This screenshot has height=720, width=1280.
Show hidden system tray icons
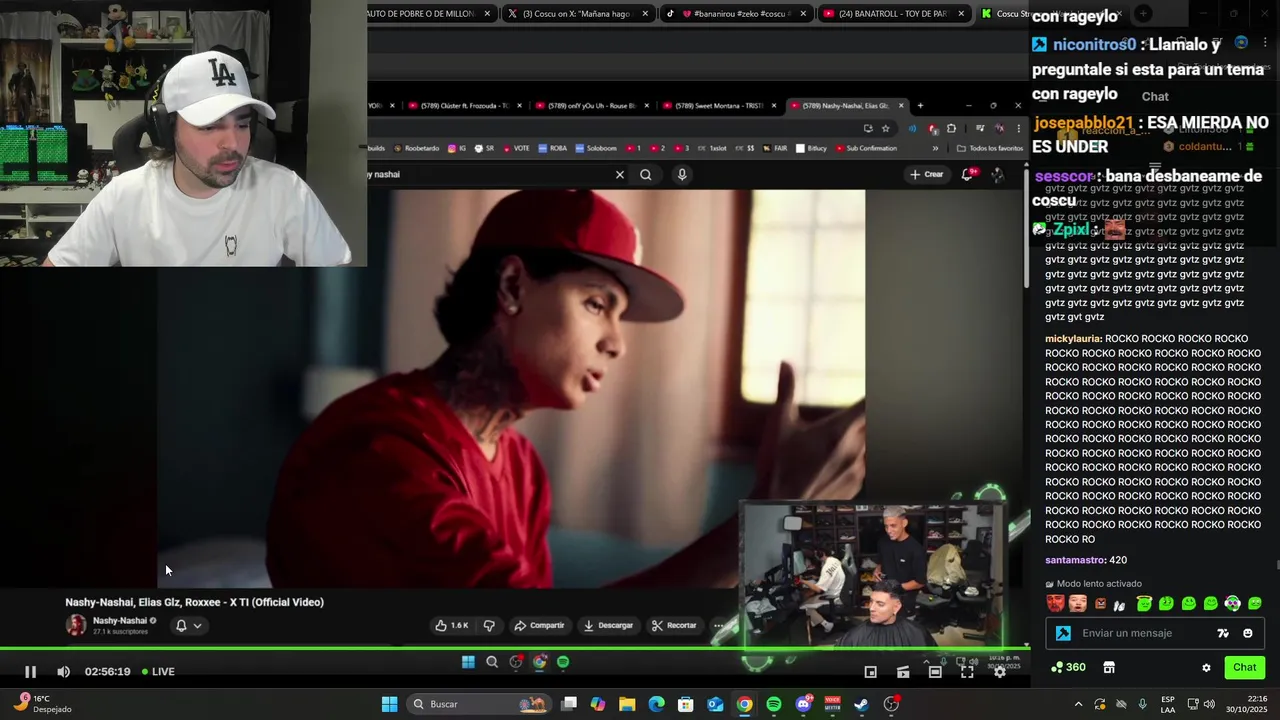point(1078,704)
